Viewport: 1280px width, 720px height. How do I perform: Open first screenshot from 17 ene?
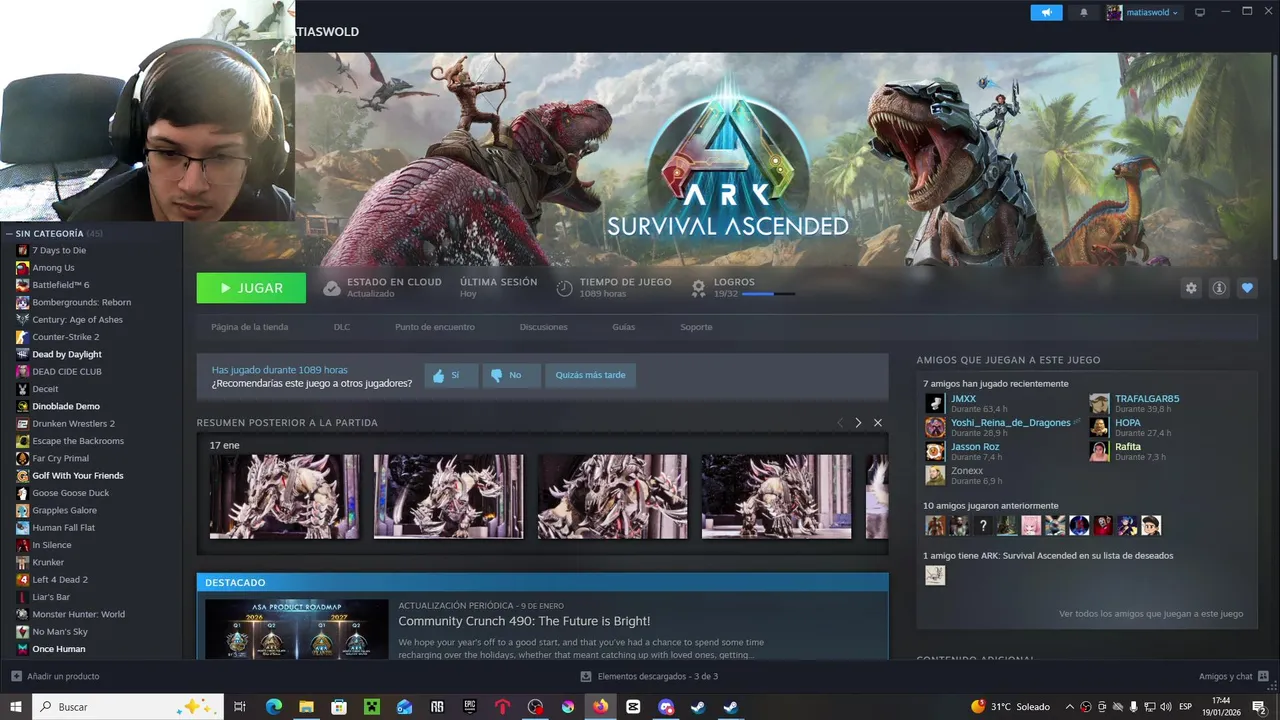(284, 497)
